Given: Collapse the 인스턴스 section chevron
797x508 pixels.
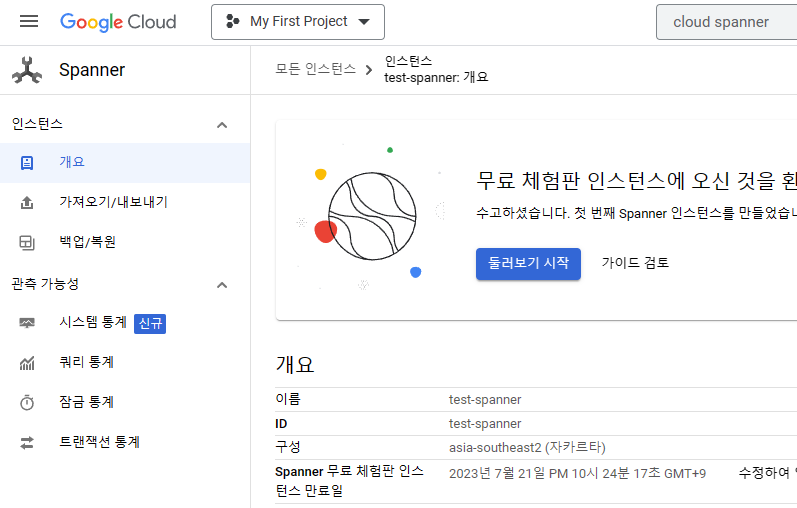Looking at the screenshot, I should pos(222,125).
